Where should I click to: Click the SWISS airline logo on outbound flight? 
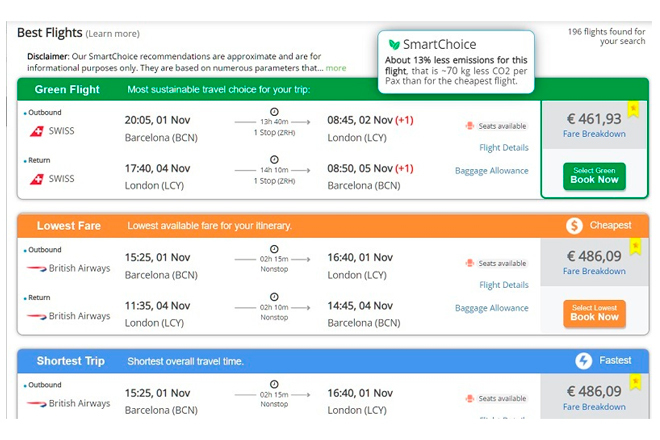click(x=36, y=131)
